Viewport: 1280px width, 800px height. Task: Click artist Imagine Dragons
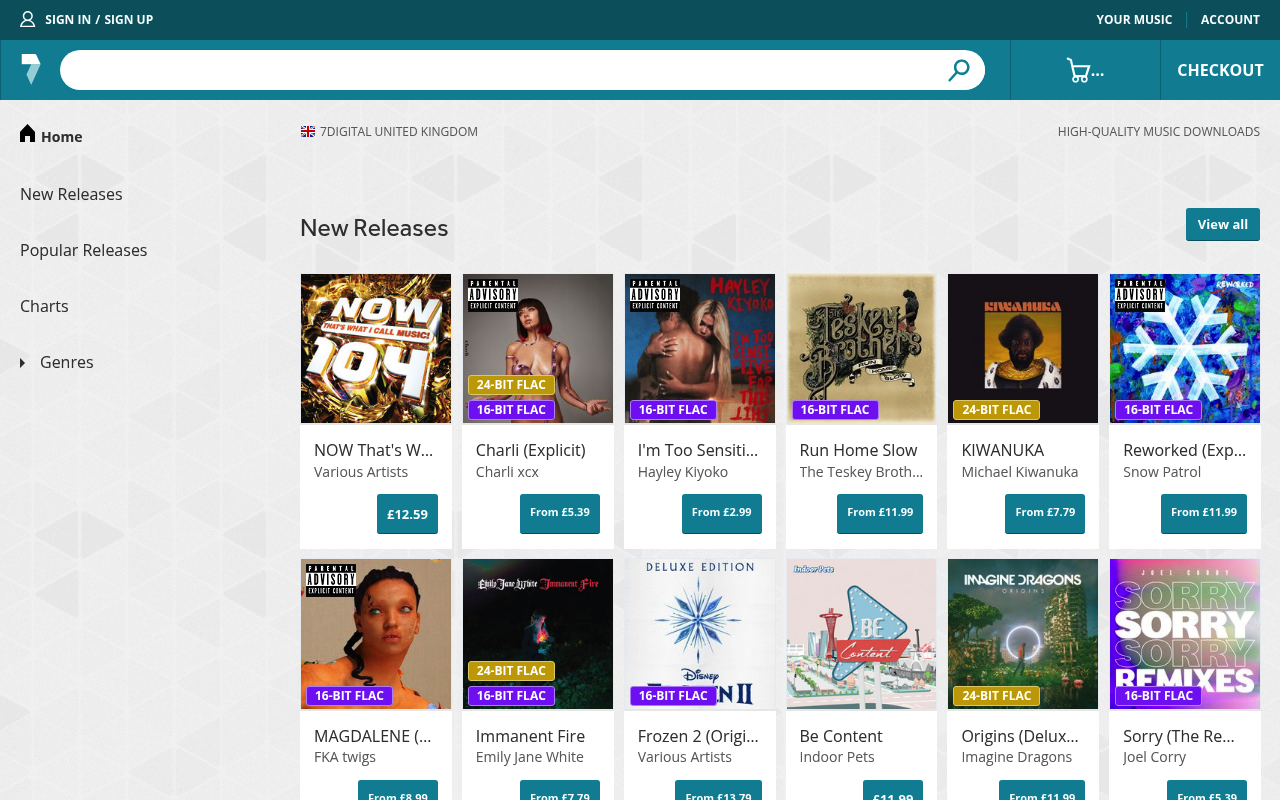(1017, 757)
